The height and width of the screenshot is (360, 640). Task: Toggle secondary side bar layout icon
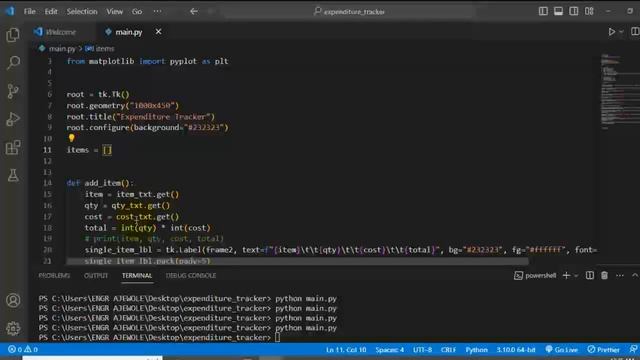(x=573, y=11)
